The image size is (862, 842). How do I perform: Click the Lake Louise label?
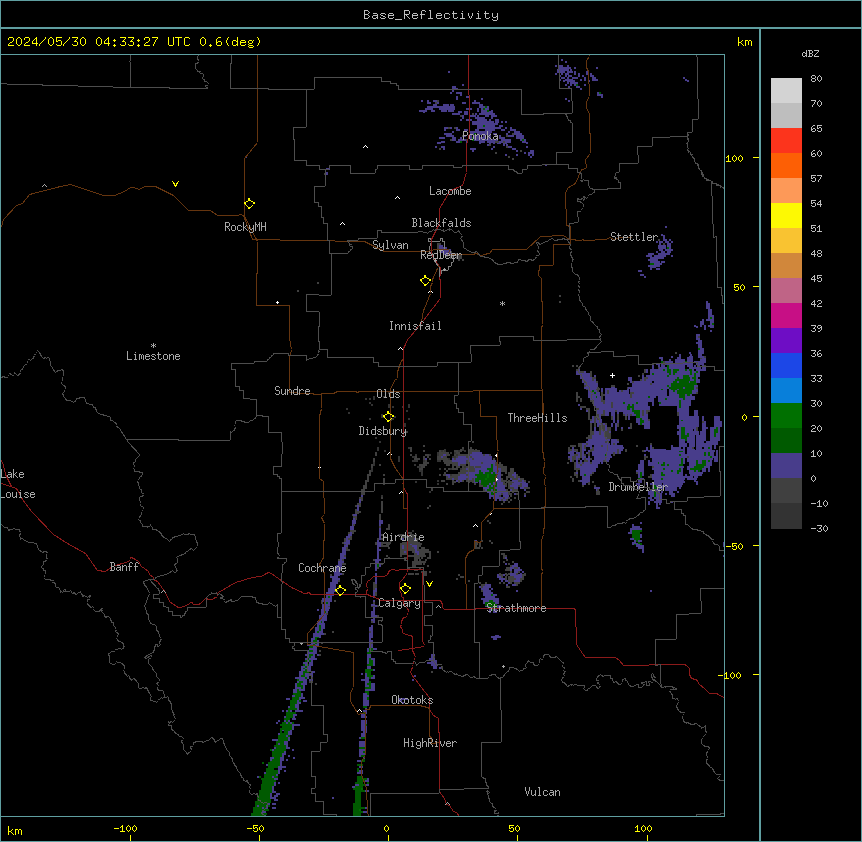coord(18,484)
